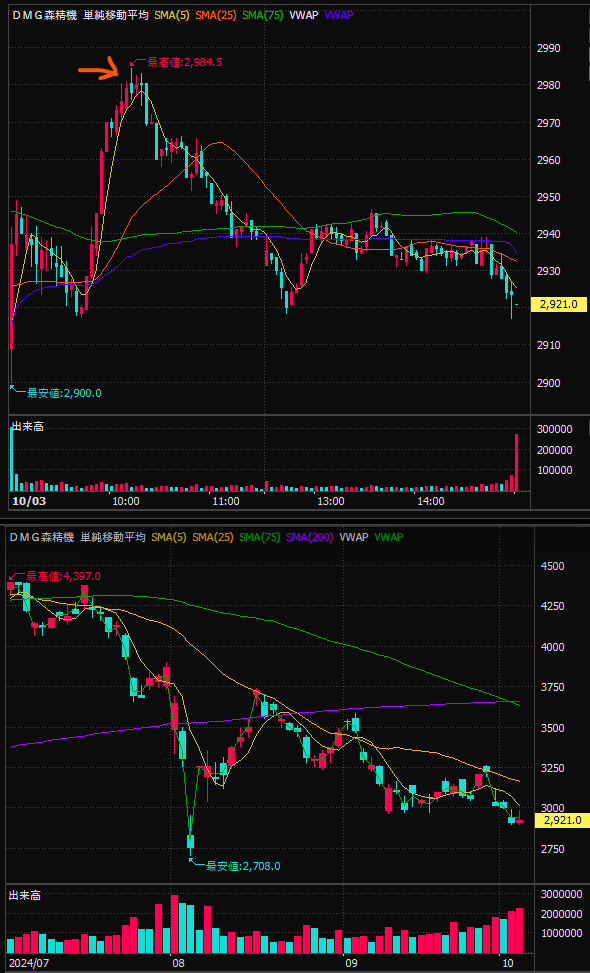Click the 10:00 time axis label
This screenshot has width=590, height=973.
[x=125, y=501]
